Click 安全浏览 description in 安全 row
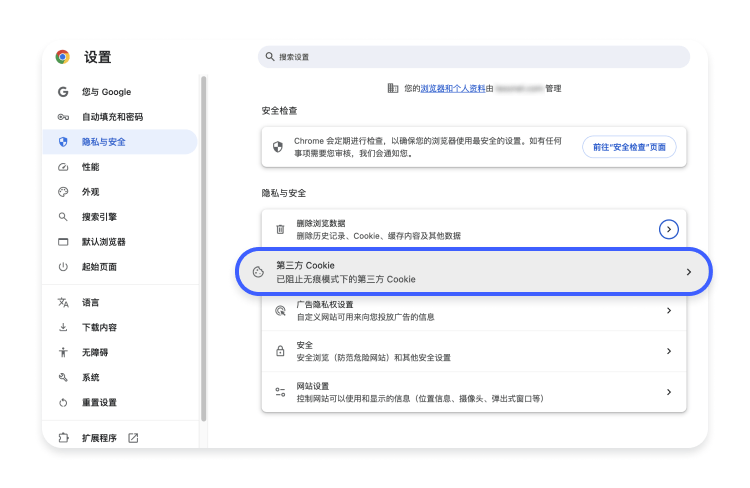Image resolution: width=750 pixels, height=488 pixels. click(x=374, y=358)
